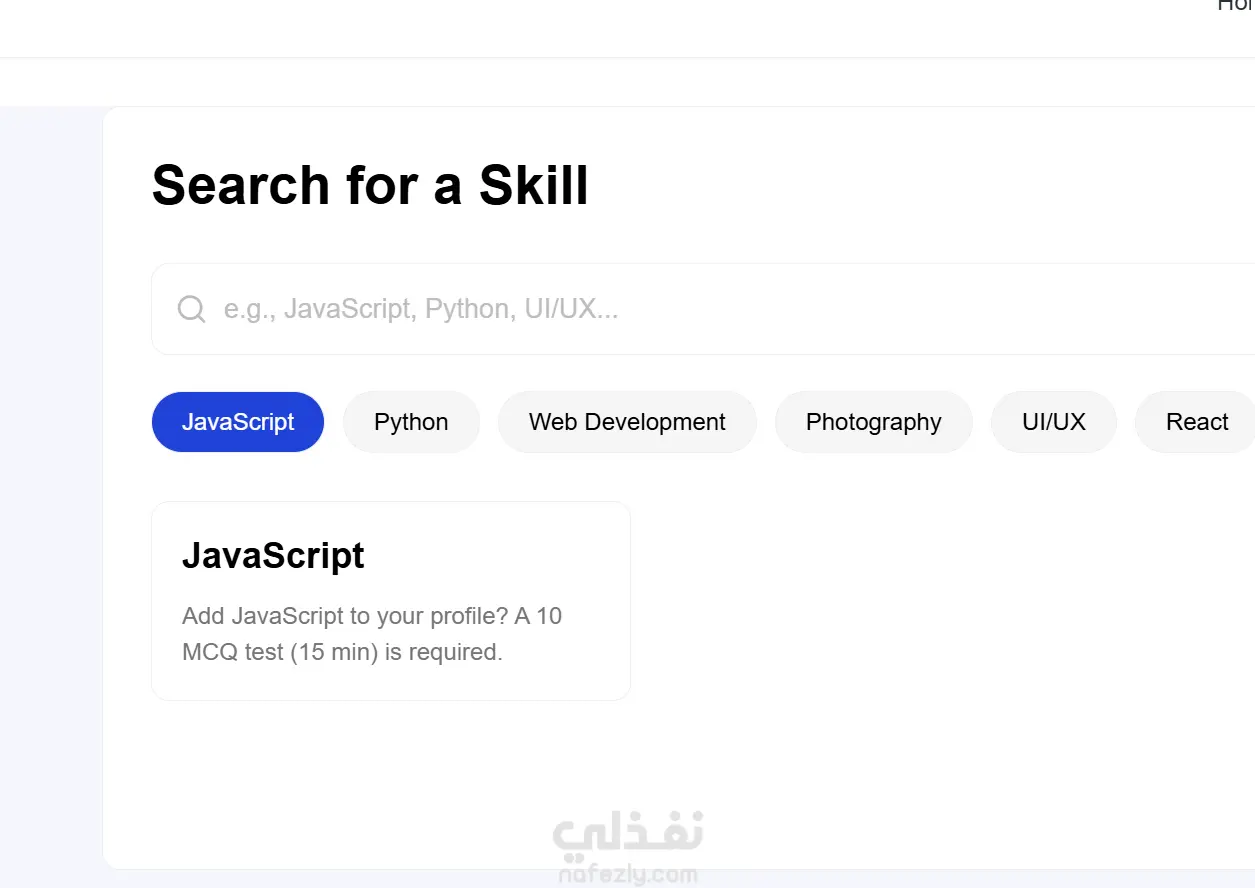Click the Search for a Skill heading
This screenshot has width=1255, height=888.
tap(370, 185)
